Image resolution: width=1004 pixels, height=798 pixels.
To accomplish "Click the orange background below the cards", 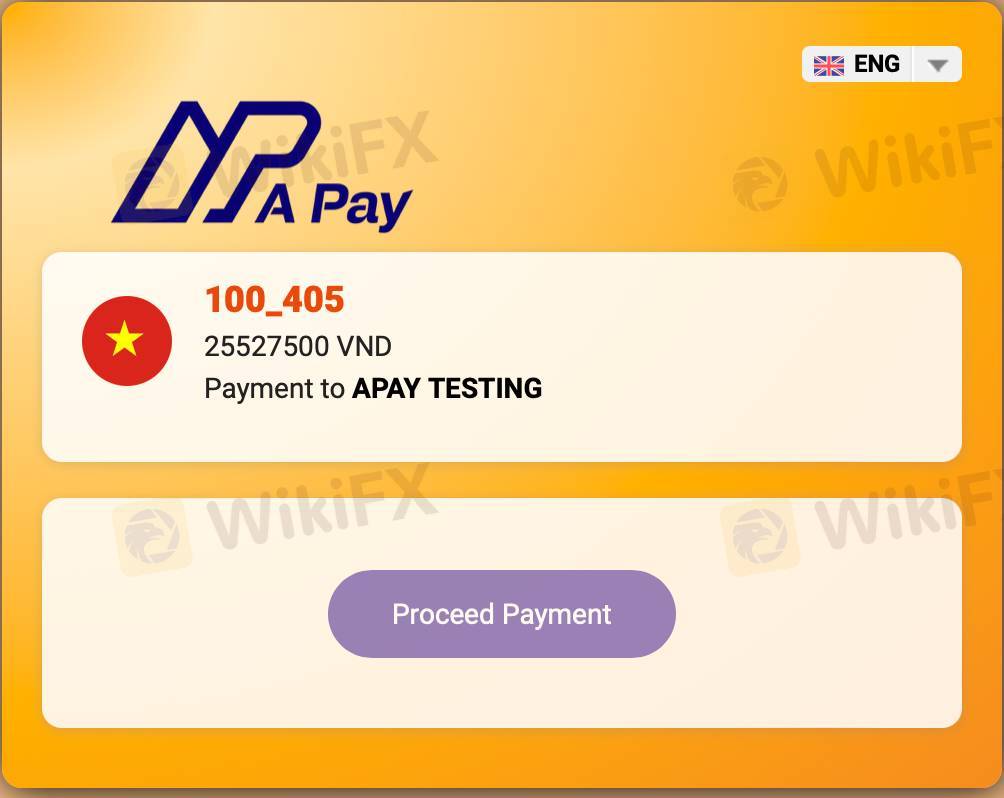I will coord(502,759).
